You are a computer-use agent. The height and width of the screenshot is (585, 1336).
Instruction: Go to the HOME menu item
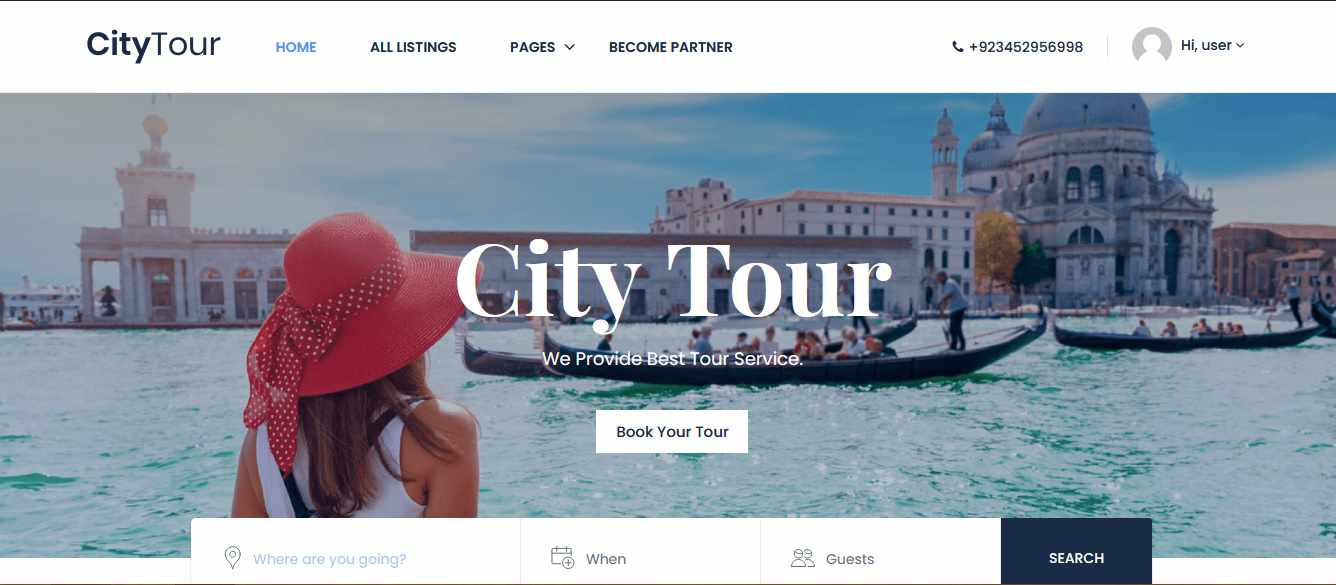pos(296,47)
